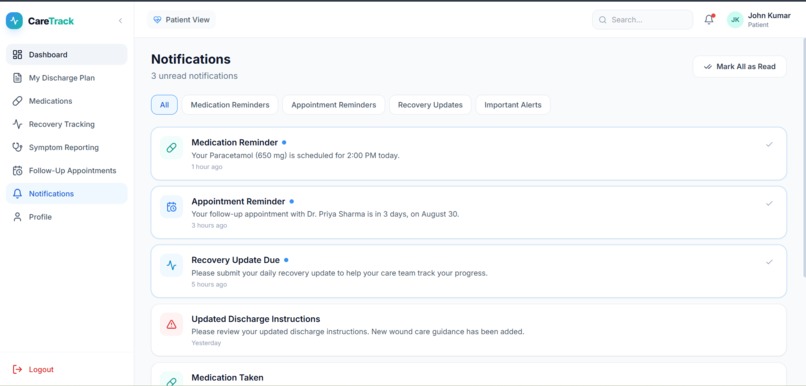Image resolution: width=806 pixels, height=386 pixels.
Task: Mark Appointment Reminder as read with checkmark
Action: (769, 203)
